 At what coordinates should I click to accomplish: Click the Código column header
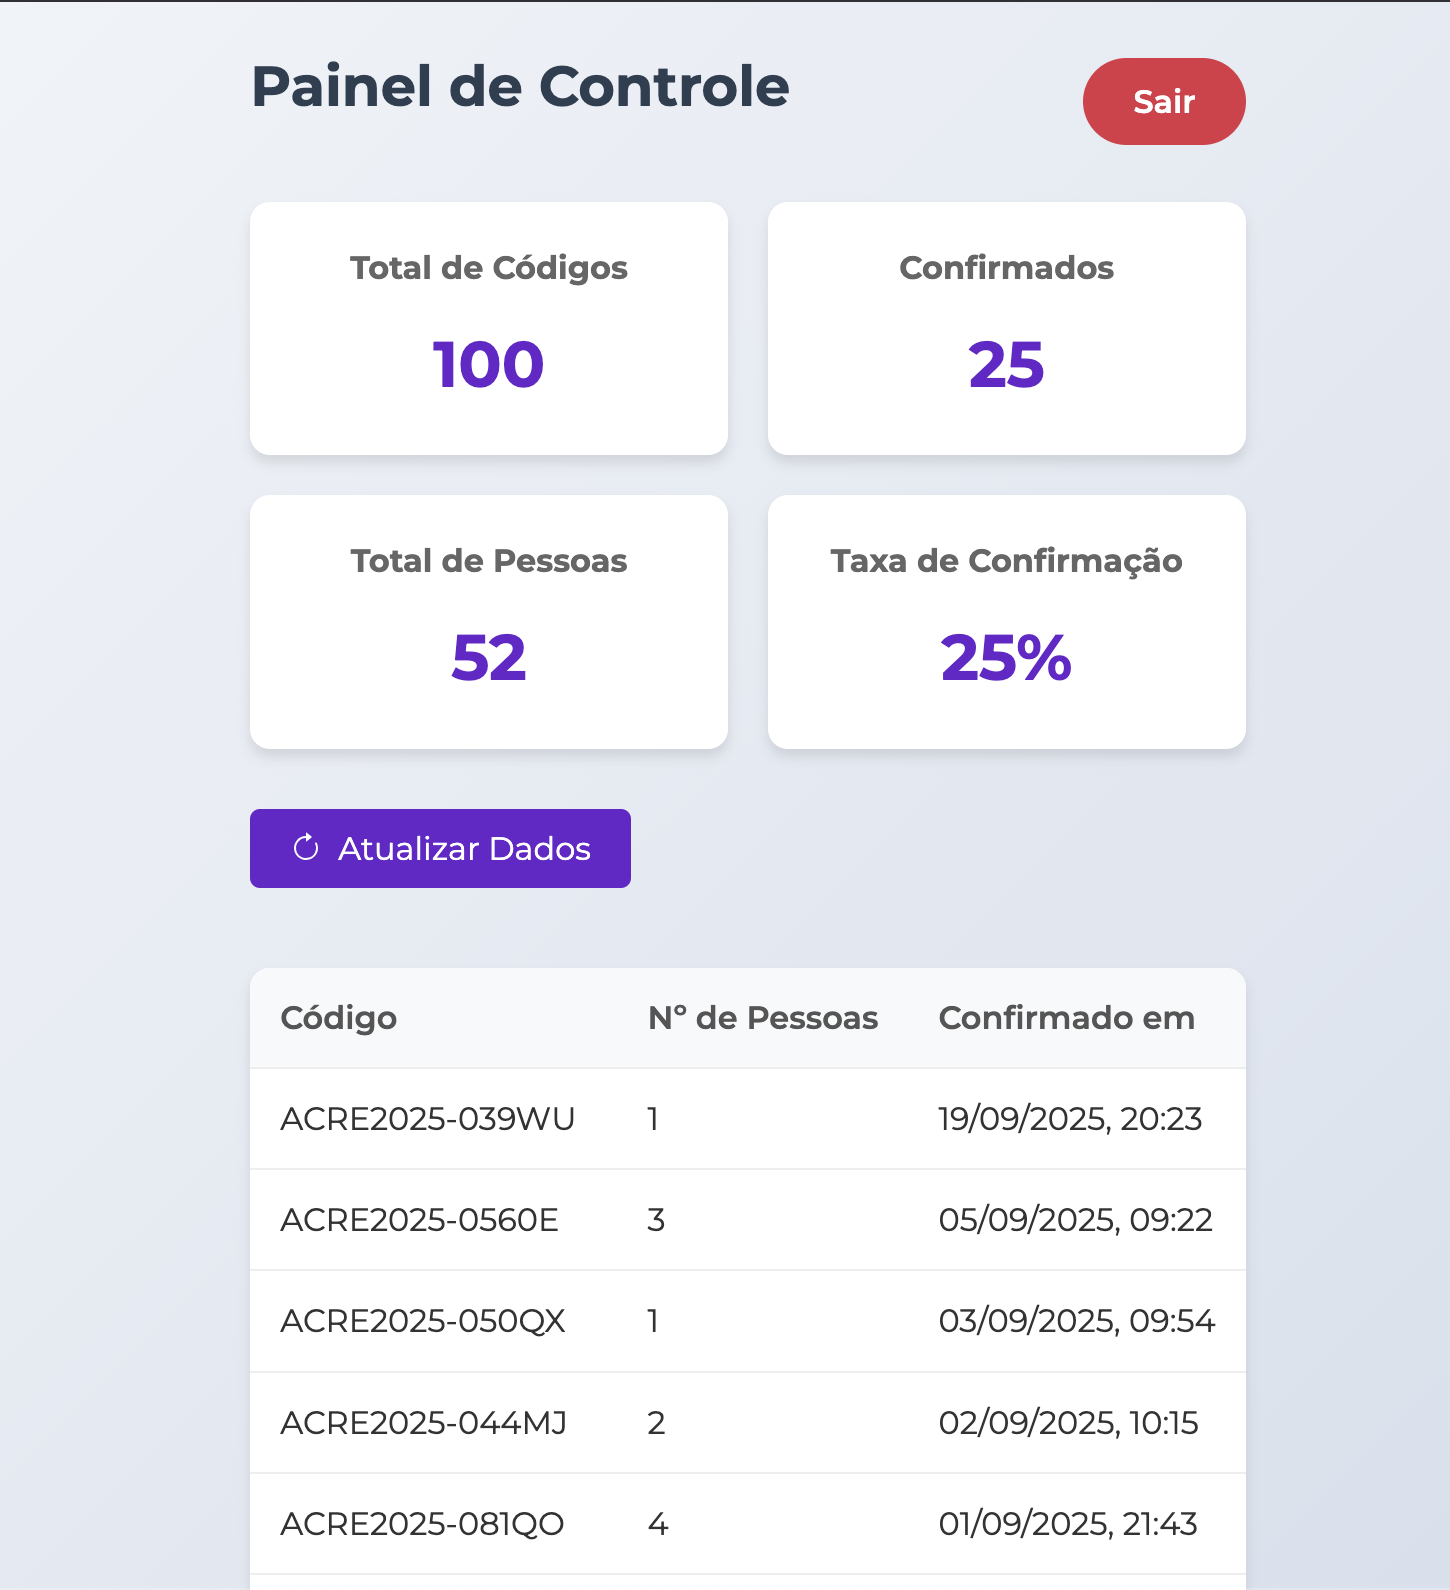point(339,1018)
